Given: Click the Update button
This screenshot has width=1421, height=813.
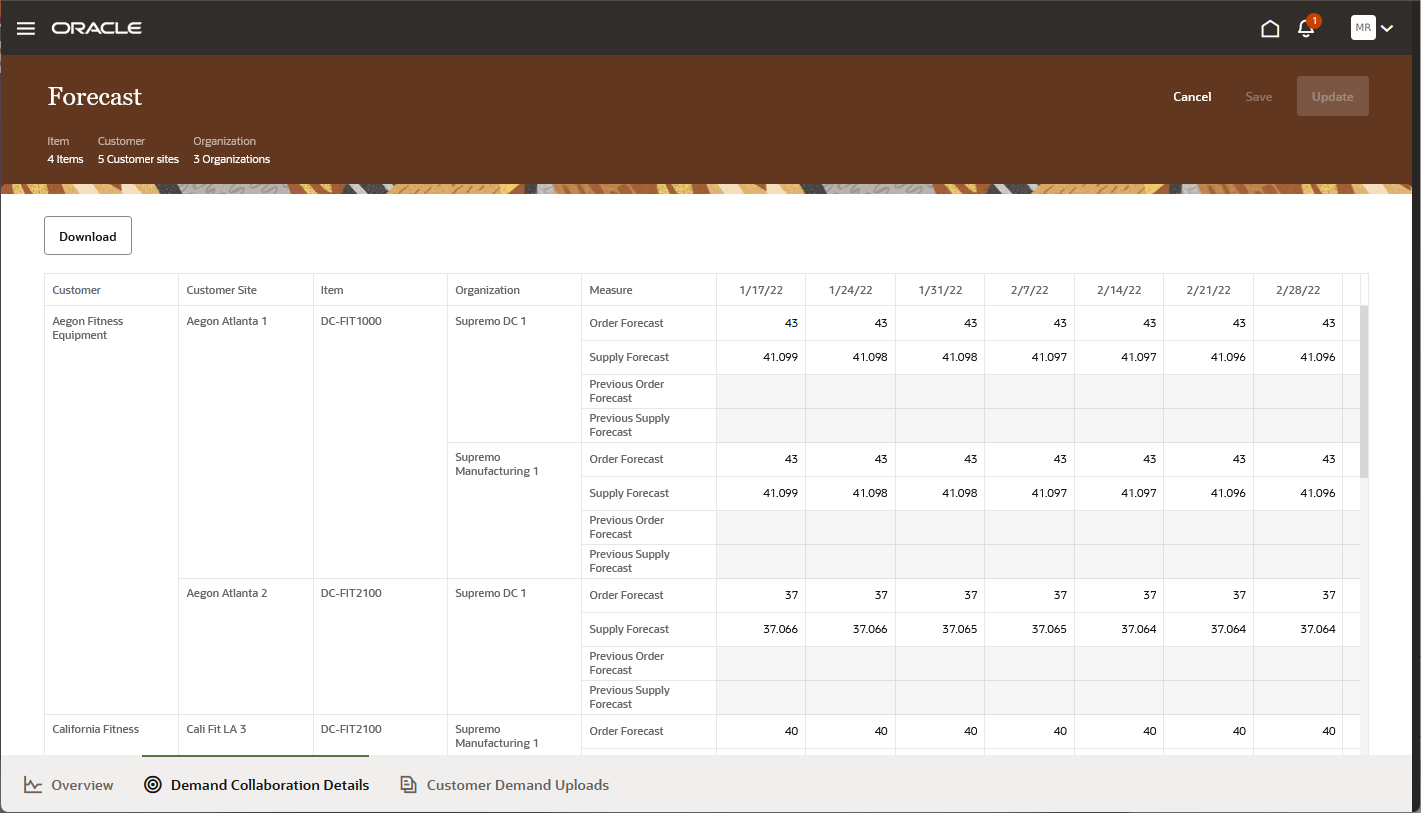Looking at the screenshot, I should click(x=1333, y=97).
